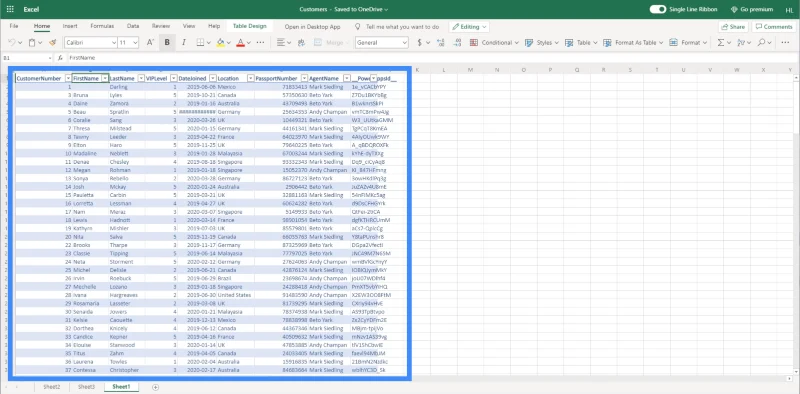Image resolution: width=800 pixels, height=394 pixels.
Task: Switch to the Review tab
Action: click(161, 26)
